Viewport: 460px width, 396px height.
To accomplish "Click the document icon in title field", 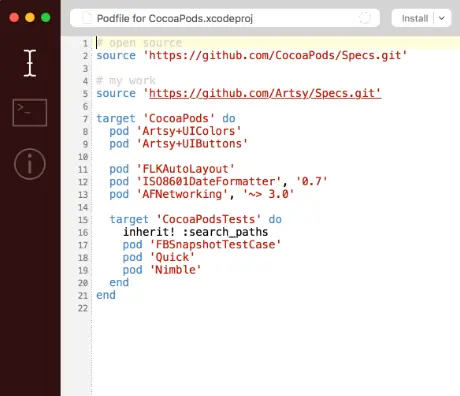I will click(87, 18).
